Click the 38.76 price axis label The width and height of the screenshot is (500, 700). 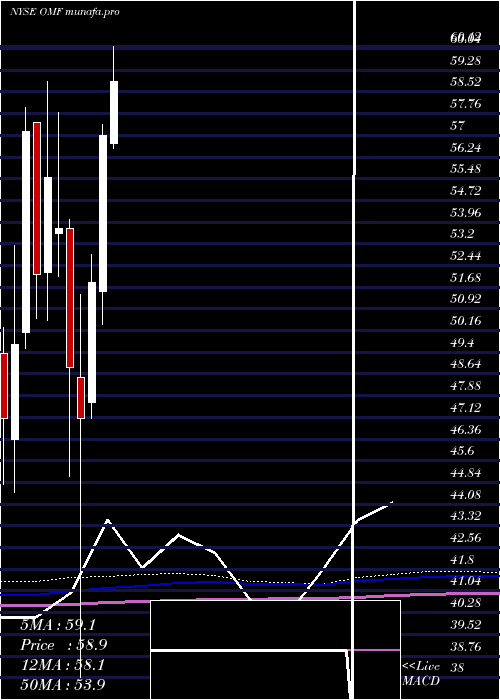465,646
